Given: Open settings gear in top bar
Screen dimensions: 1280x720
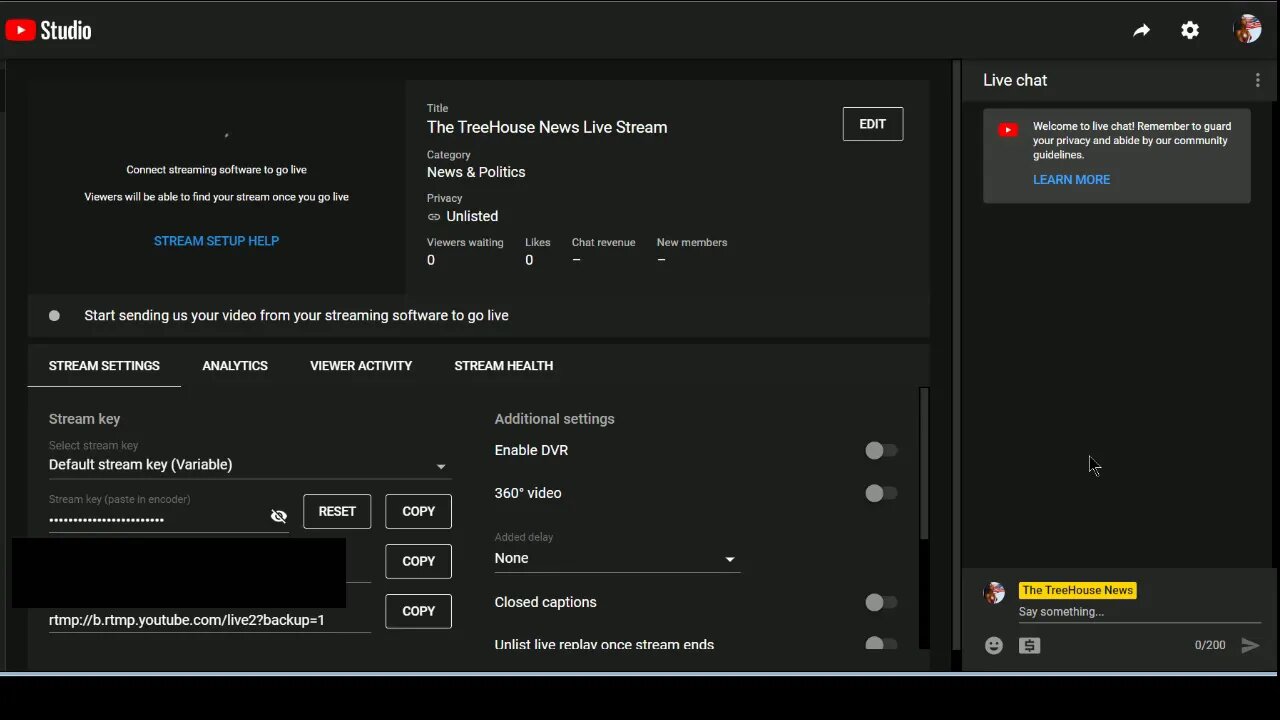Looking at the screenshot, I should pos(1190,30).
